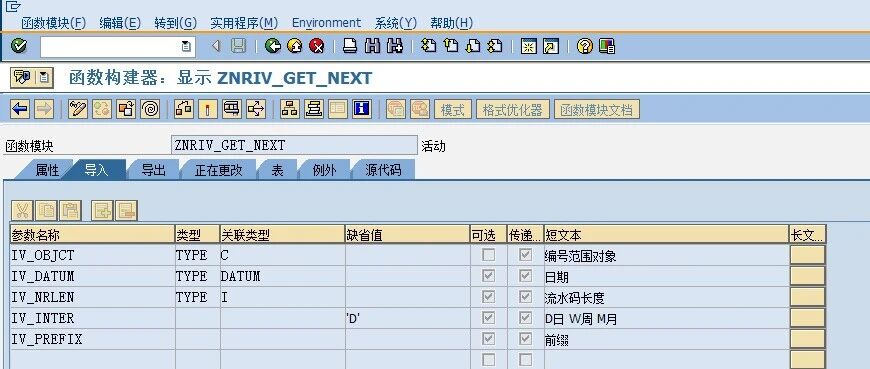
Task: Click the blue previous-object arrow icon
Action: tap(20, 109)
